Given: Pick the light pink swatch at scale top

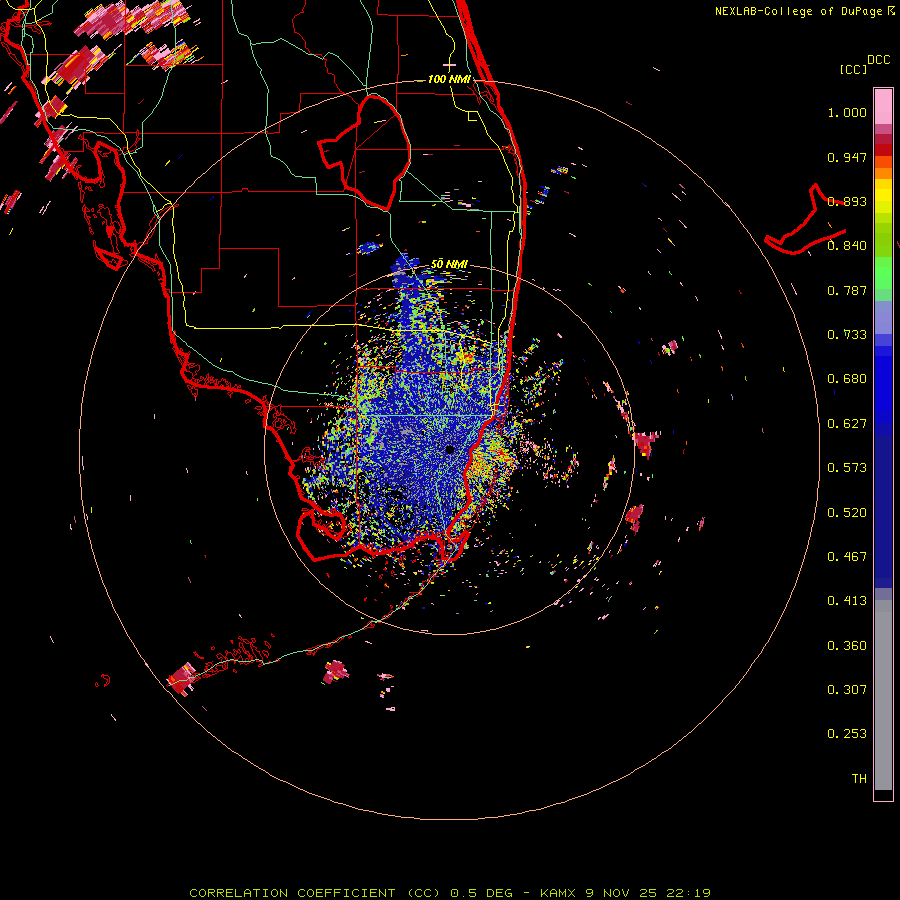Looking at the screenshot, I should [x=883, y=107].
